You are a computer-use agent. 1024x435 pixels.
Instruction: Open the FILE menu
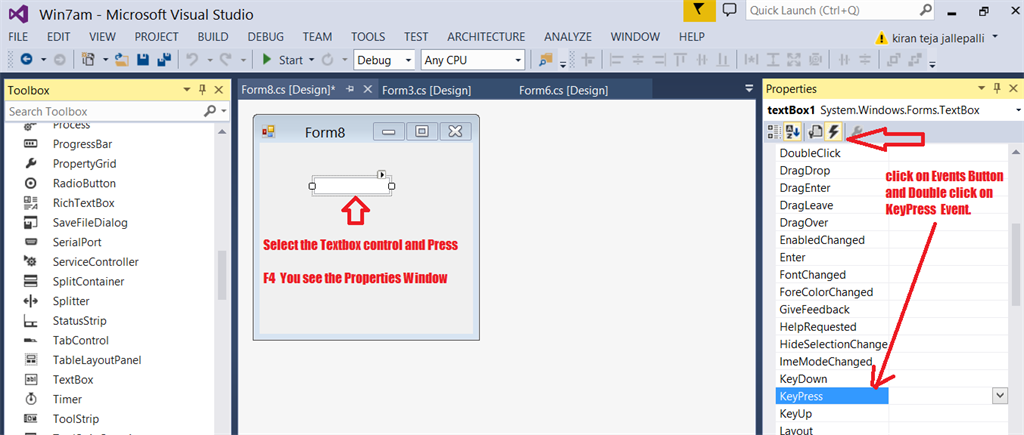pos(18,37)
